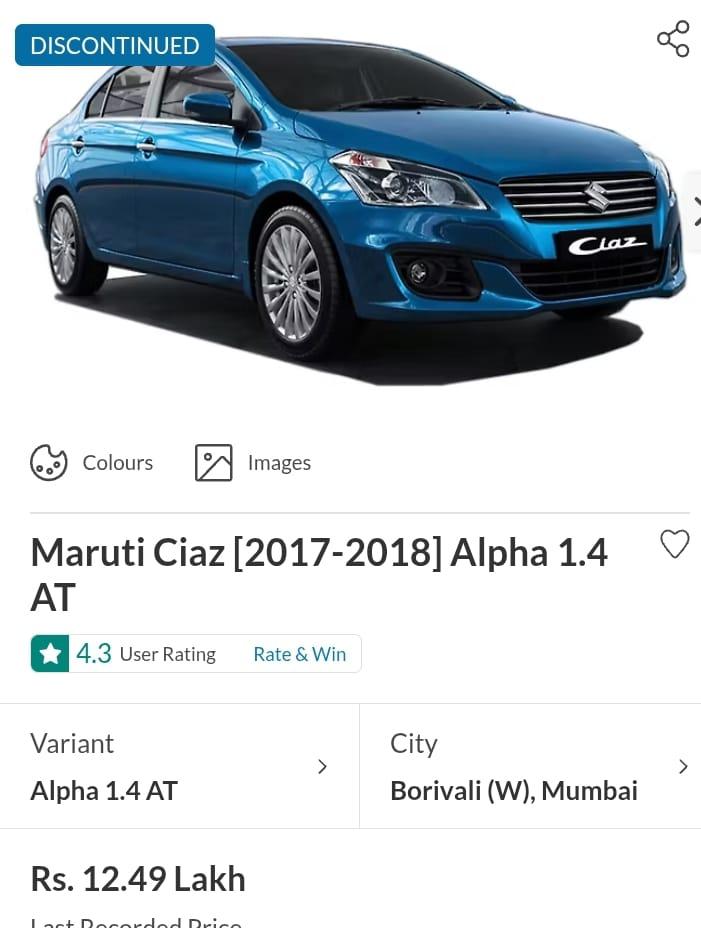The height and width of the screenshot is (928, 701).
Task: Show next car image arrow
Action: coord(696,211)
